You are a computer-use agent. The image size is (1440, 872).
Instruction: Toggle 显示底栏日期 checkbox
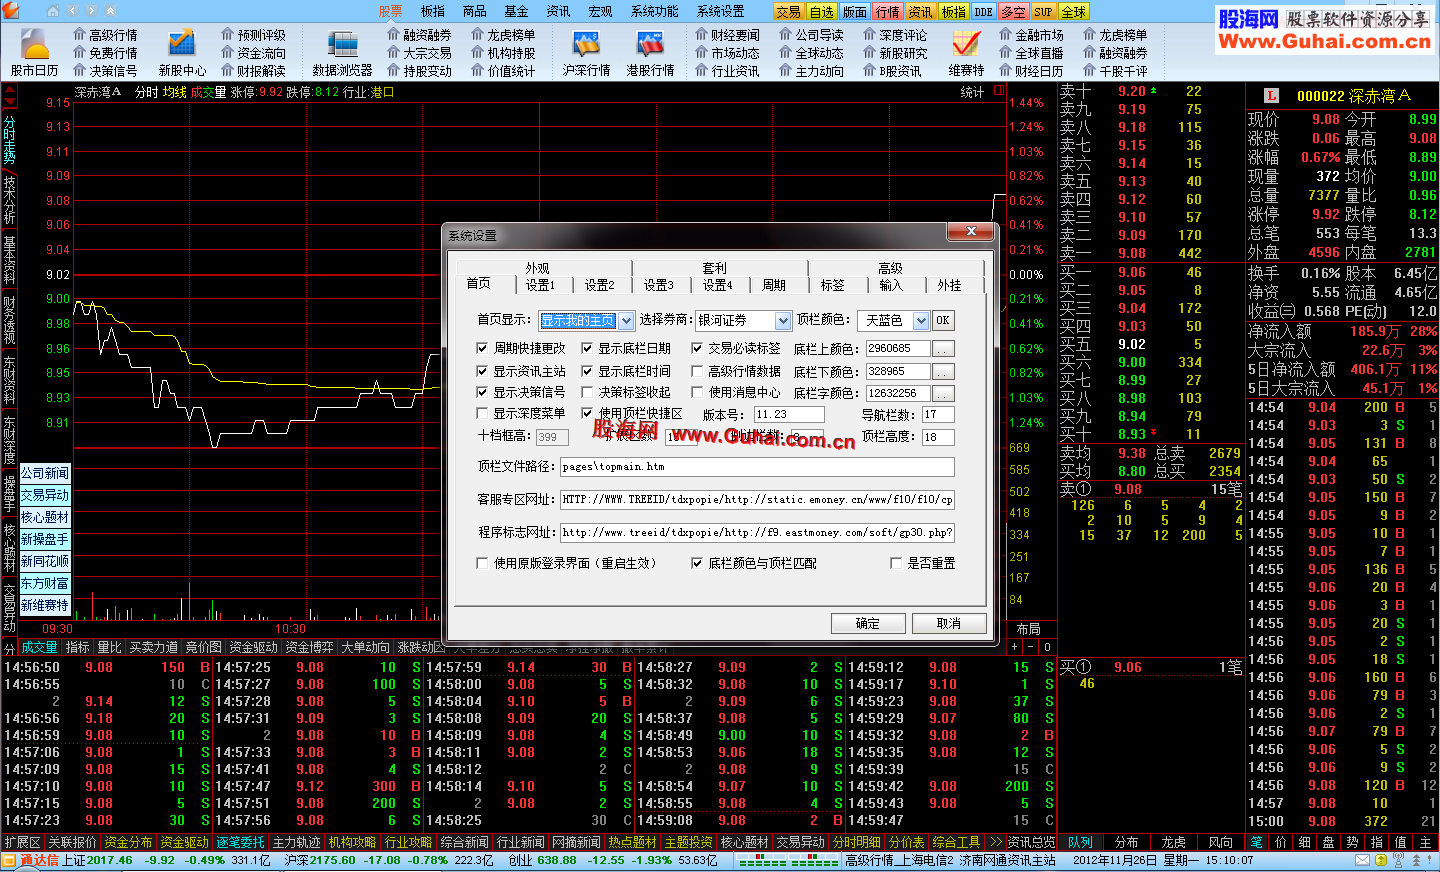coord(587,349)
